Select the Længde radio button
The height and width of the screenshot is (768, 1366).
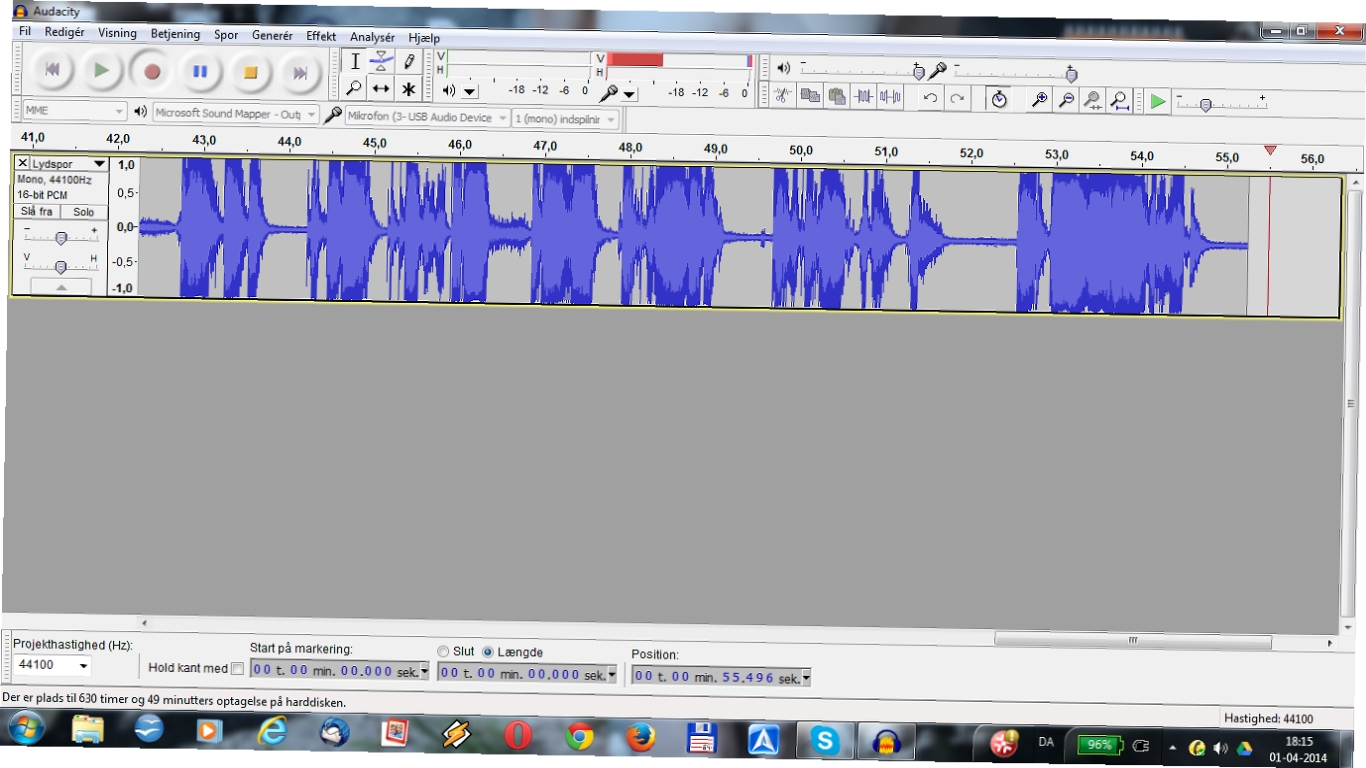pyautogui.click(x=488, y=652)
